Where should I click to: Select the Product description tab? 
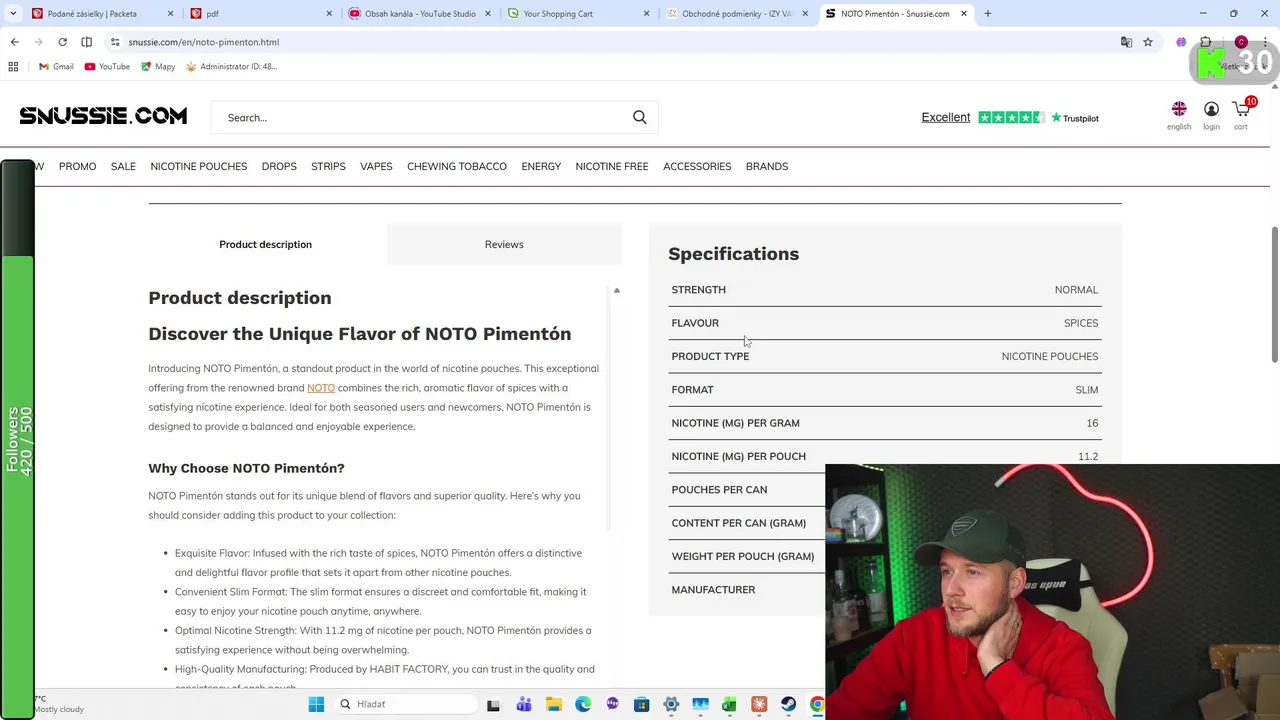coord(265,244)
